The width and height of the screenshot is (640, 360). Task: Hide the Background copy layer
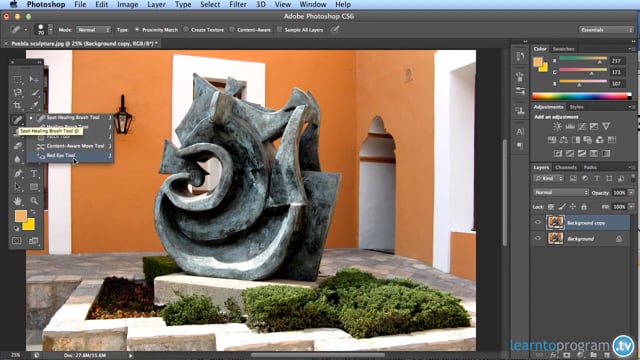(x=538, y=222)
